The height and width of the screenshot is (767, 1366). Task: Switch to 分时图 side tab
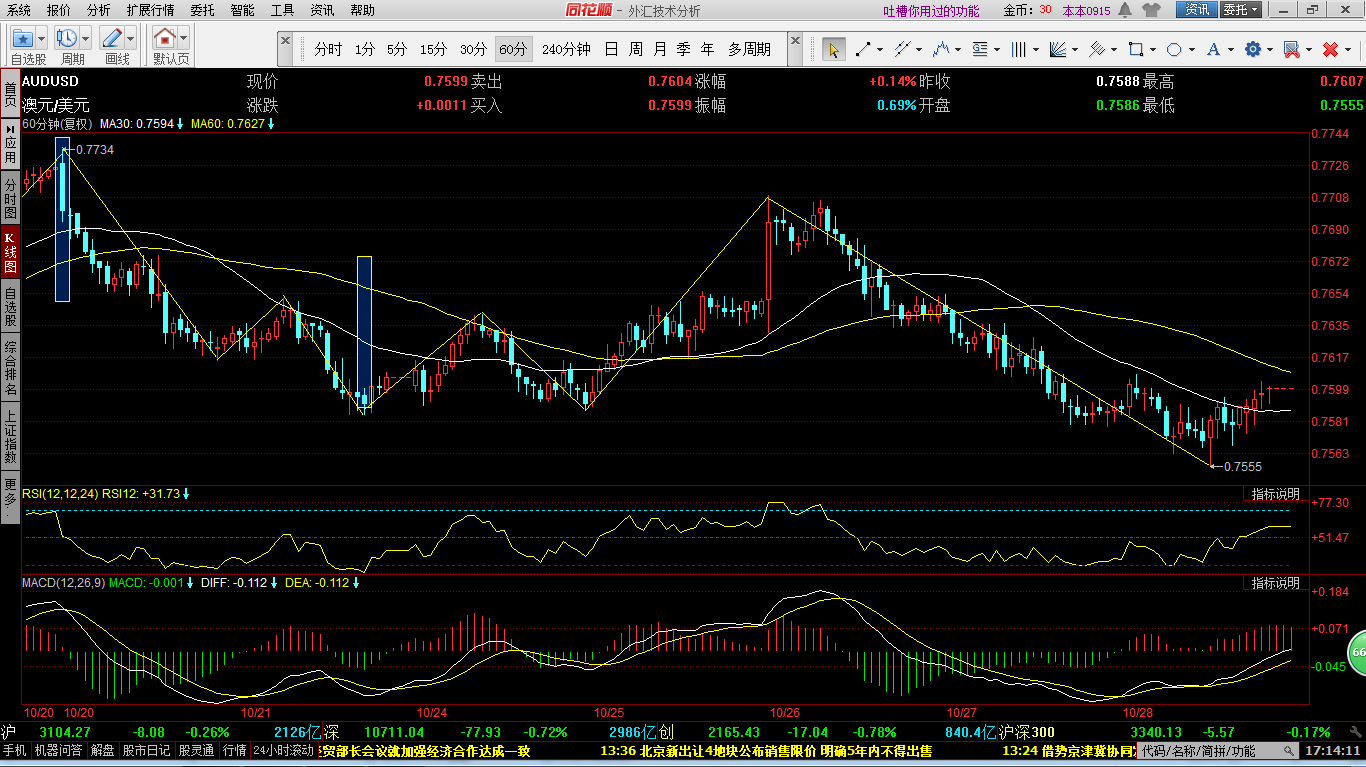[x=10, y=199]
